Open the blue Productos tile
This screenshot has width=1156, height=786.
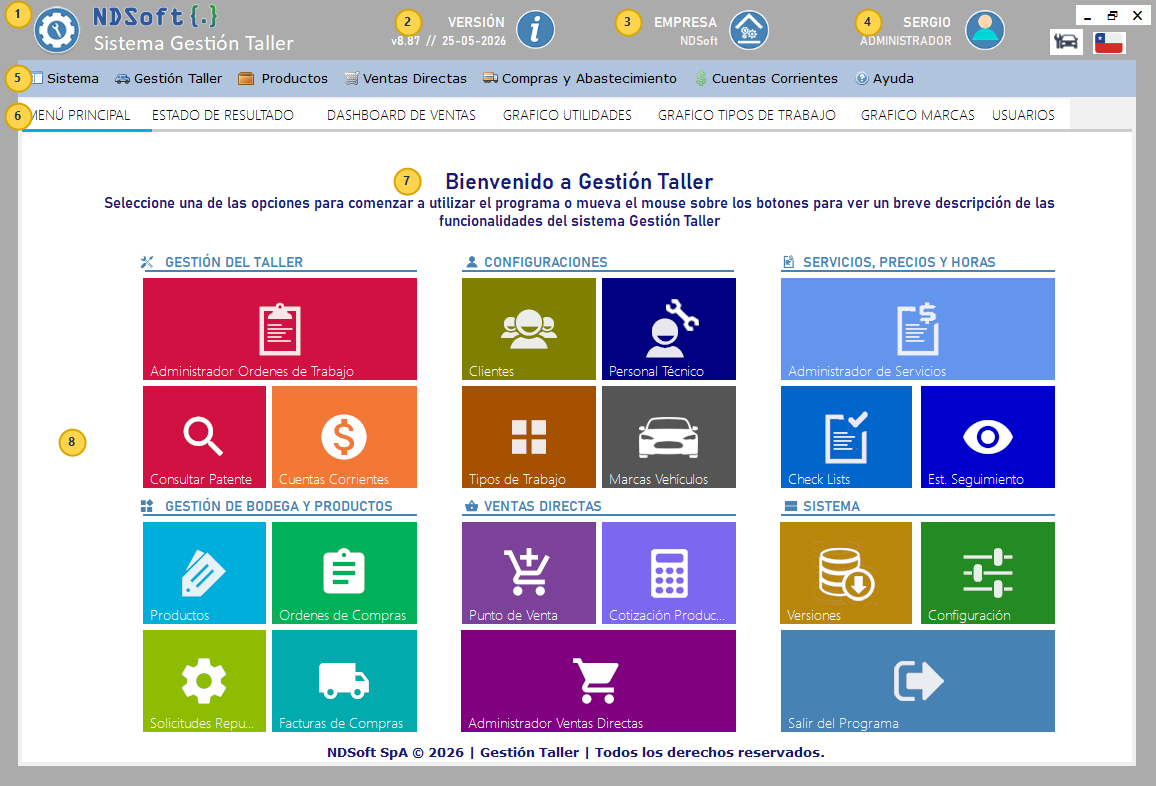tap(204, 573)
